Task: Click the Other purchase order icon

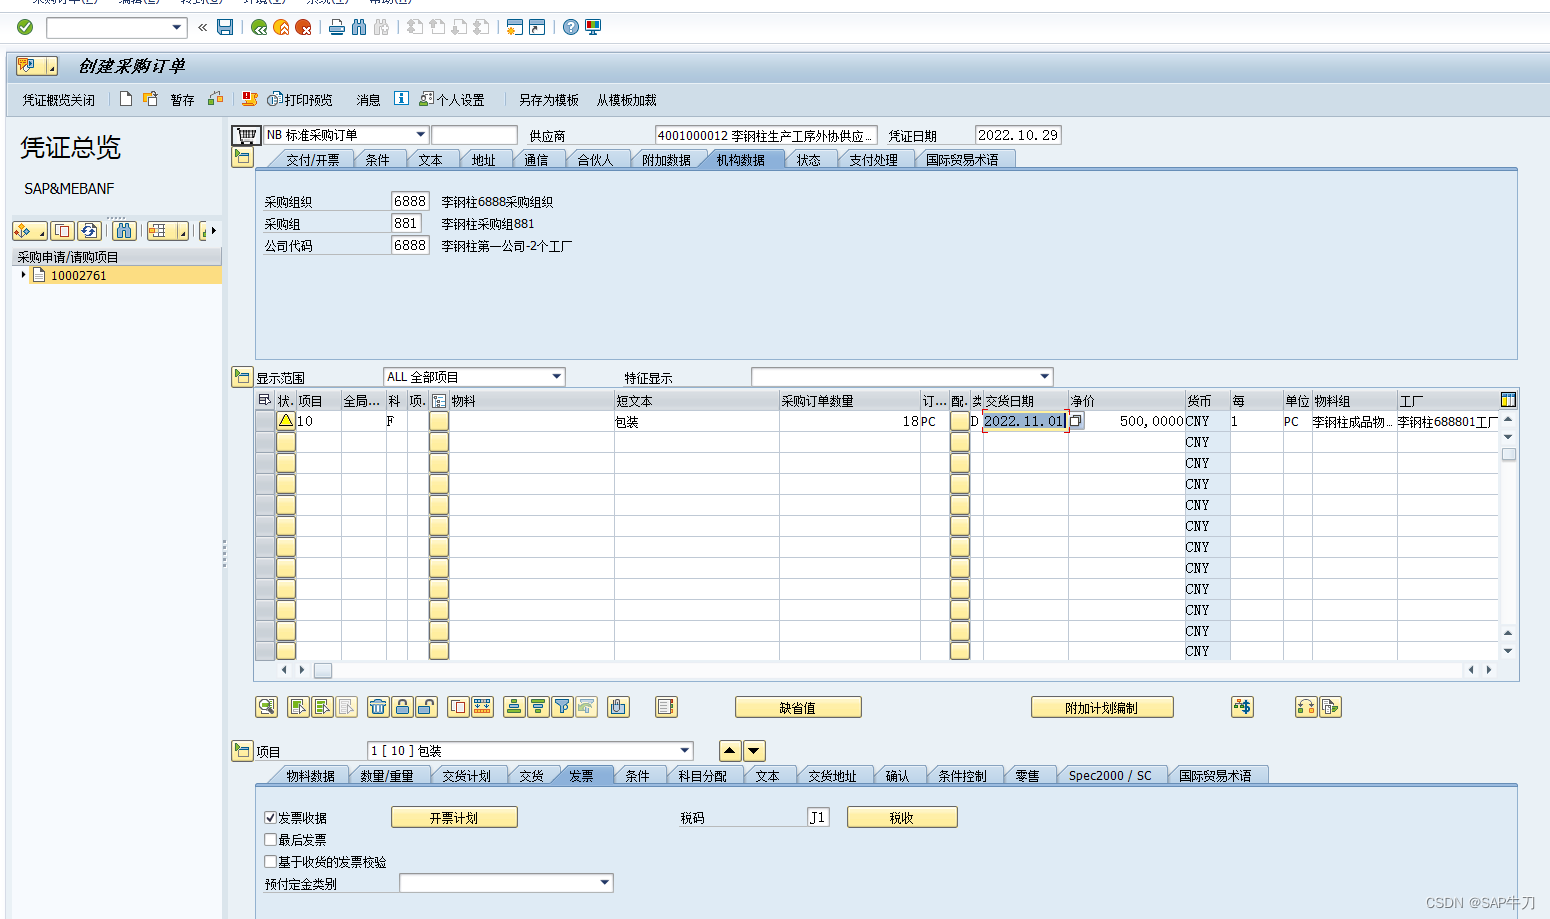Action: coord(150,99)
